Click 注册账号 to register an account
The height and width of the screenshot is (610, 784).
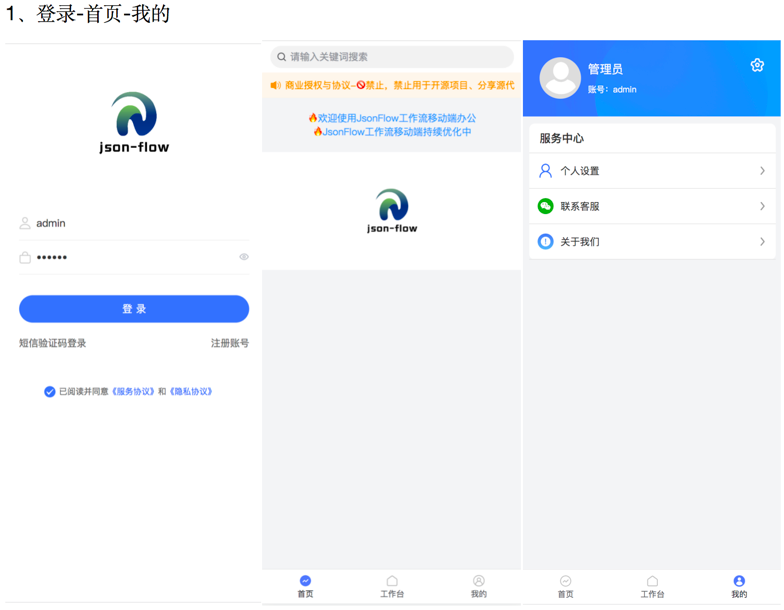point(229,343)
